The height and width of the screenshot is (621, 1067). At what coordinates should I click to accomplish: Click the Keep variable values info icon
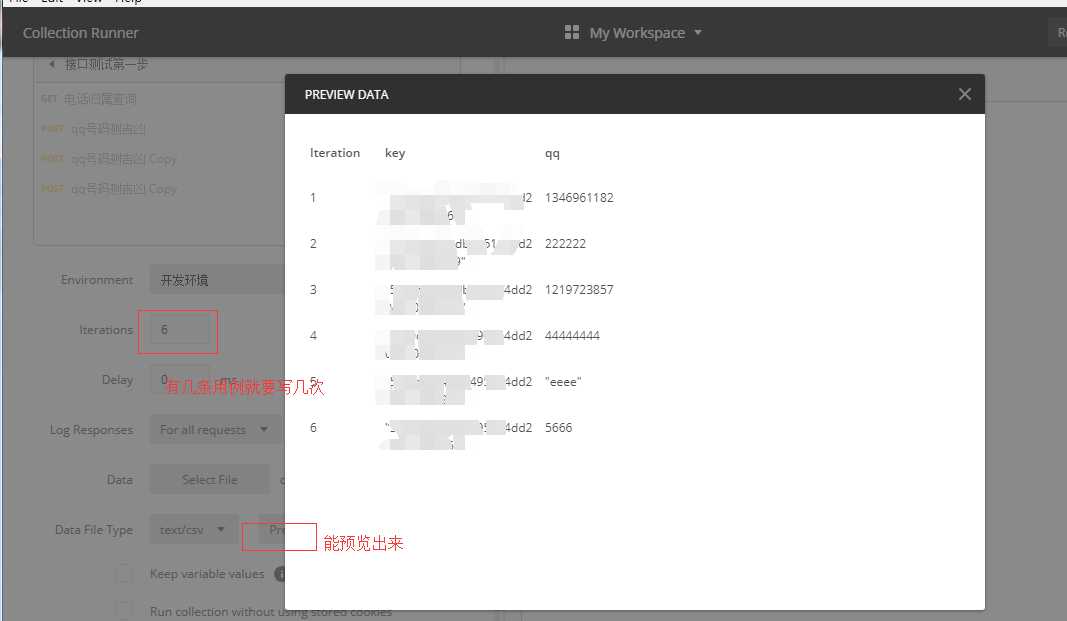(x=280, y=574)
